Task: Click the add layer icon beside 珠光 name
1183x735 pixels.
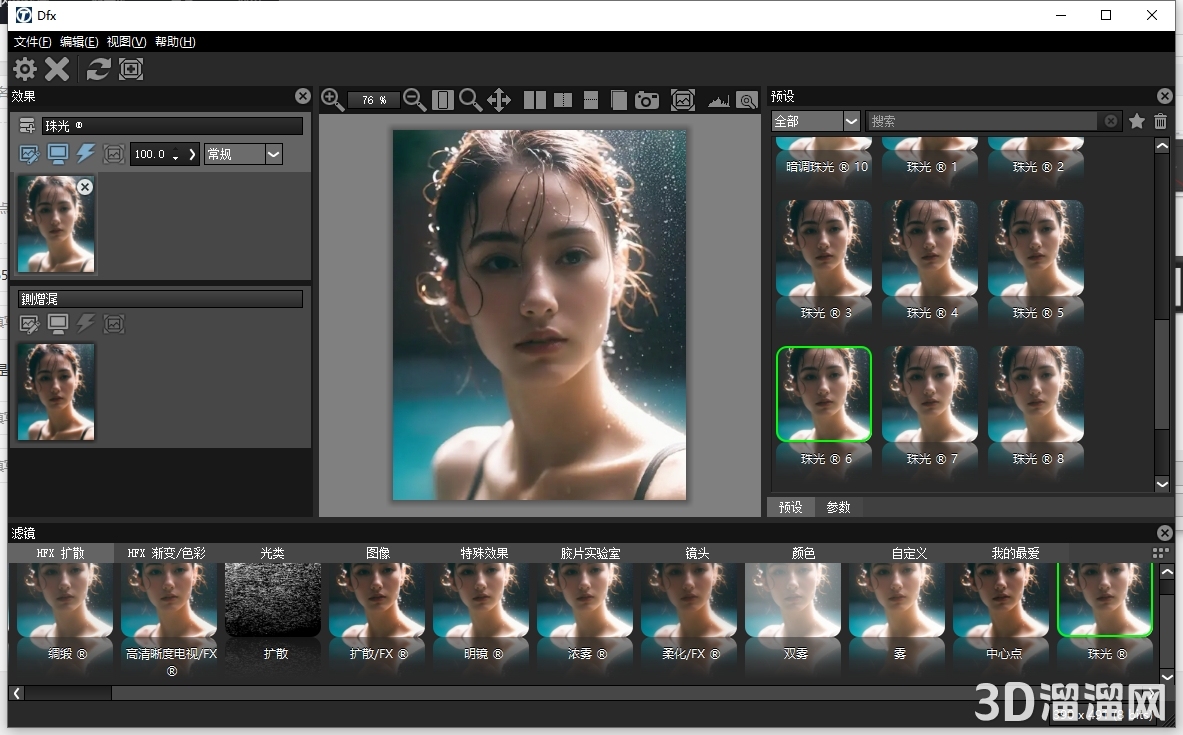Action: (27, 125)
